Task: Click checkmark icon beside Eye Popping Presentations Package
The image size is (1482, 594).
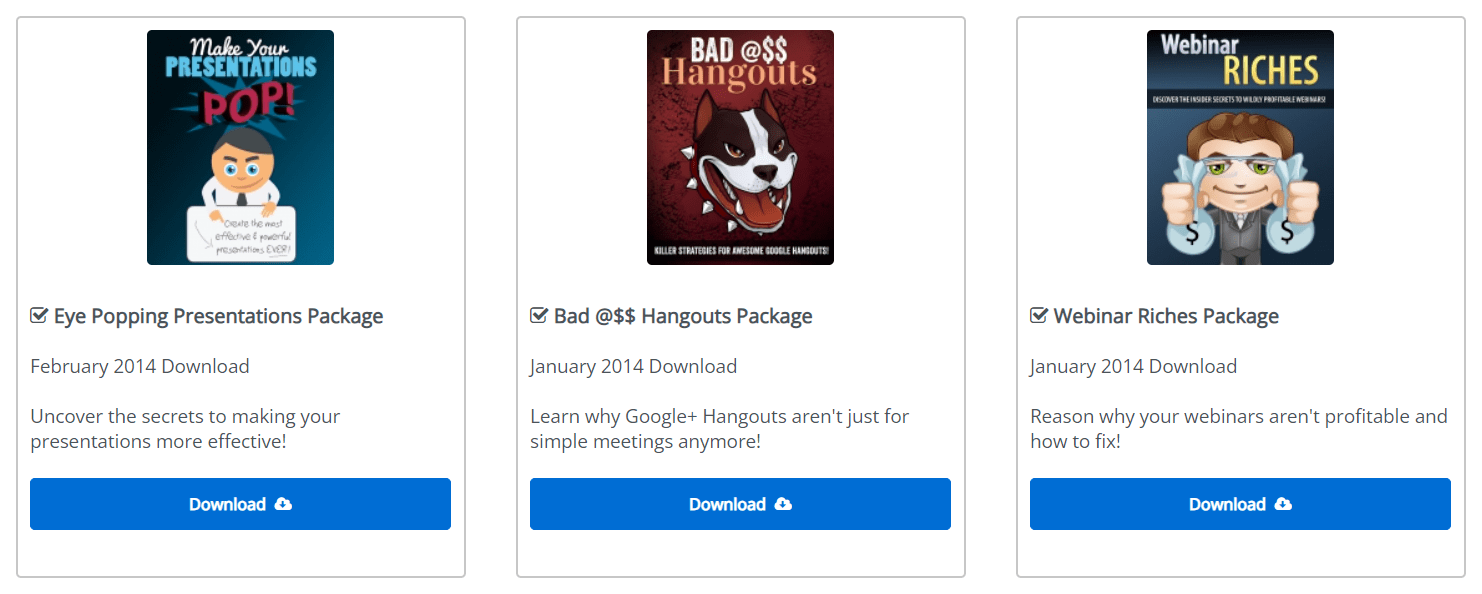Action: 39,316
